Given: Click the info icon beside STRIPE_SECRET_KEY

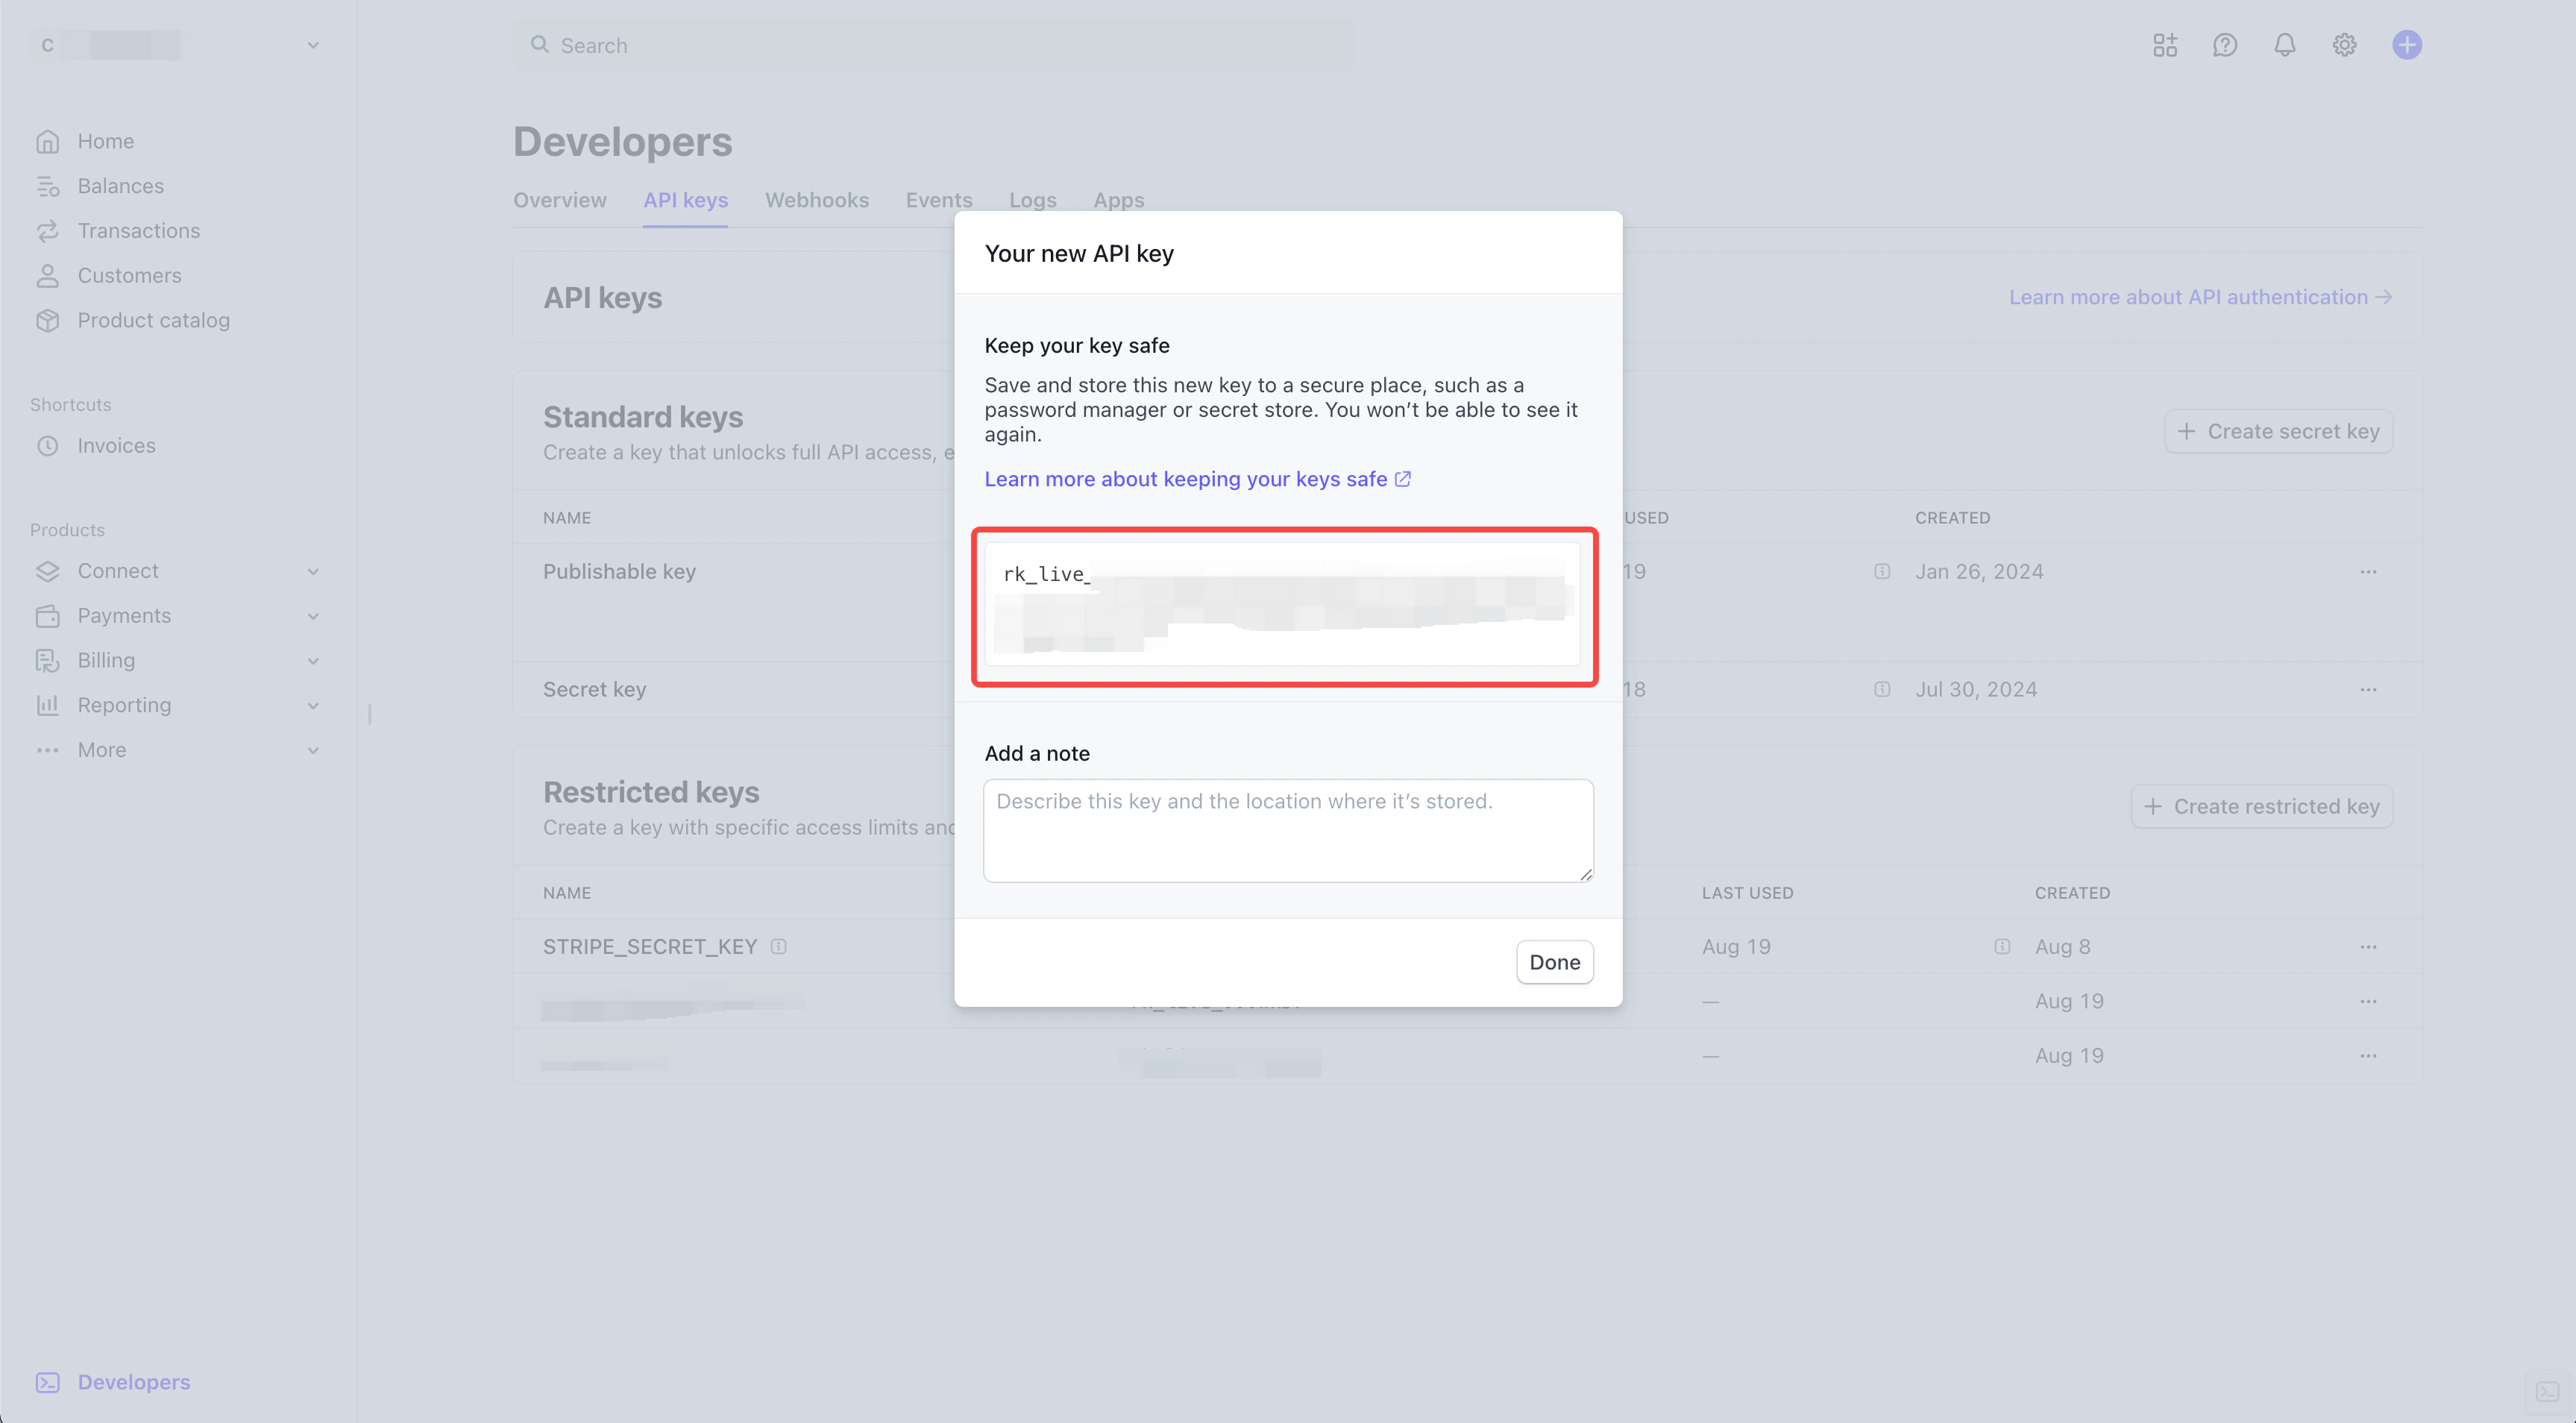Looking at the screenshot, I should (779, 947).
